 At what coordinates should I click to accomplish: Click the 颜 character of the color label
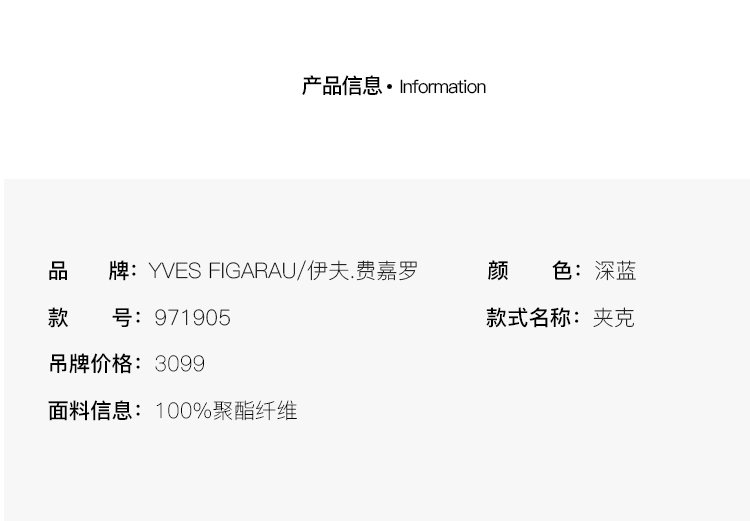click(x=498, y=271)
